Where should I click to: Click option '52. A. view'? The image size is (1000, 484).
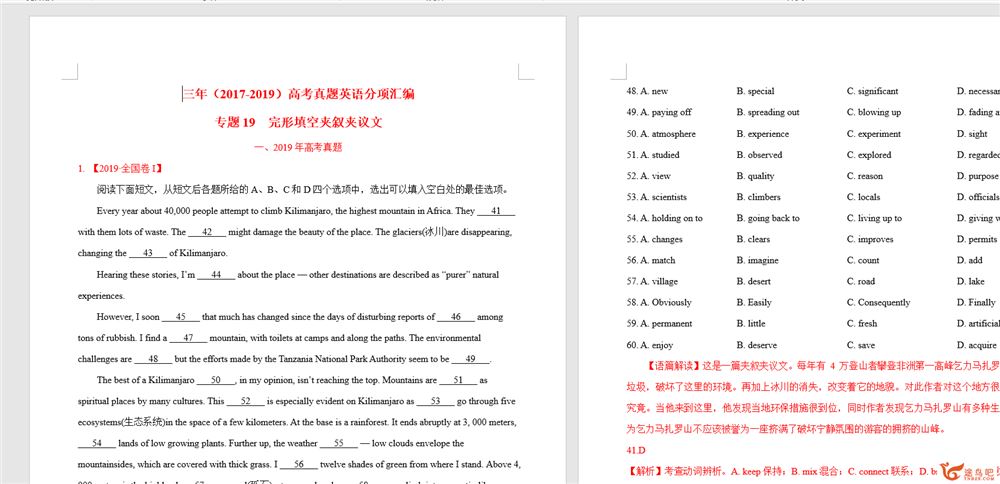[649, 176]
